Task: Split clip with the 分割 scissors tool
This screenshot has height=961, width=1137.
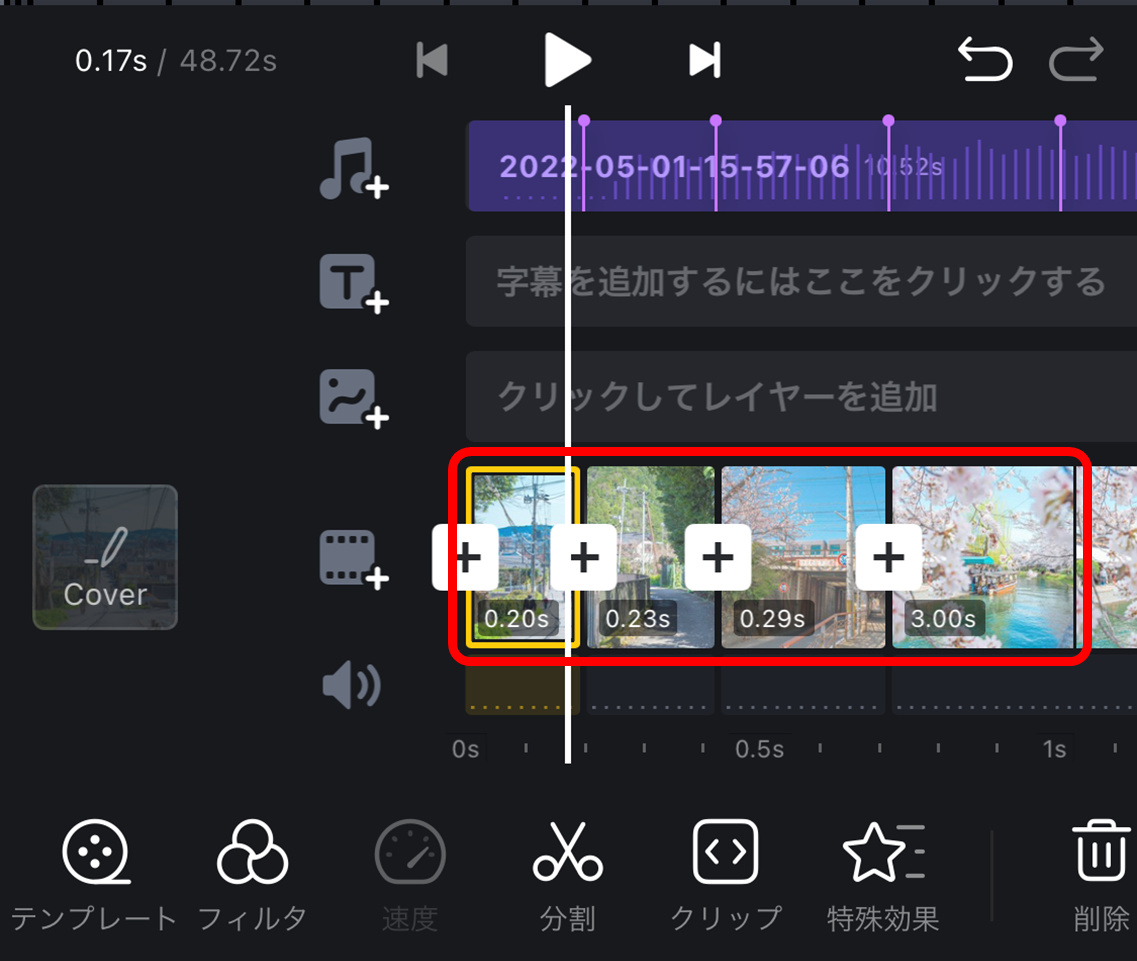Action: point(567,876)
